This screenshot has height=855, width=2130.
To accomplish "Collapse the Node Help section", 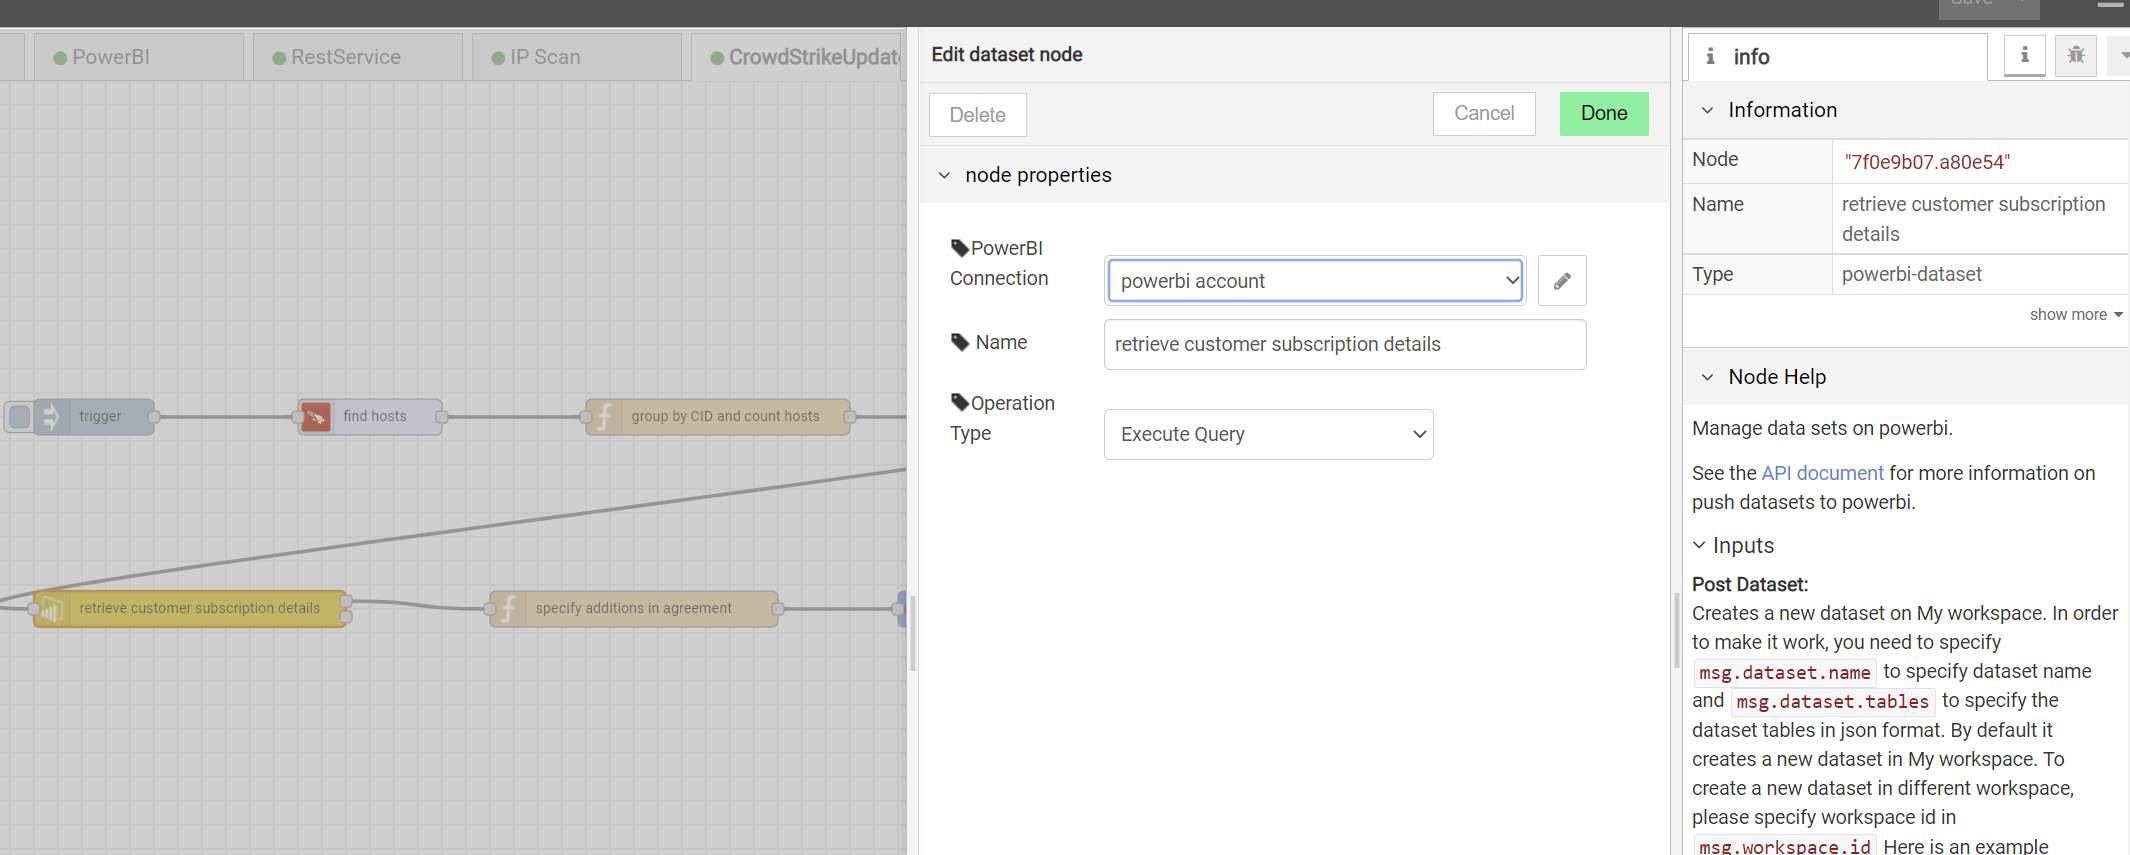I will [1707, 377].
